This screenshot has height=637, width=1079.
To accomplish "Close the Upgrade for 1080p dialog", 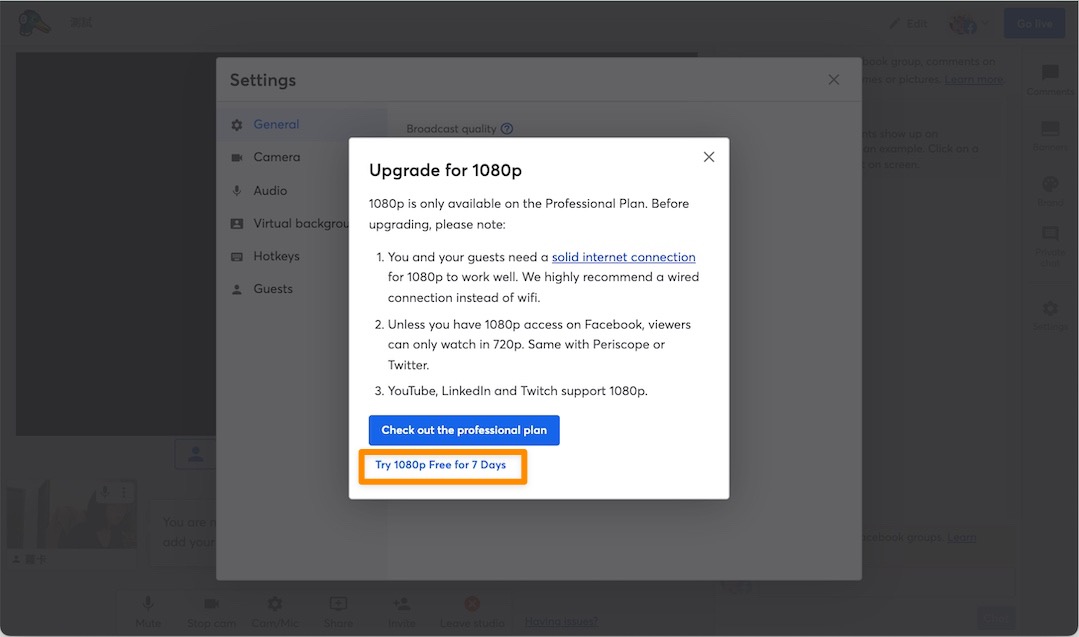I will [x=709, y=157].
